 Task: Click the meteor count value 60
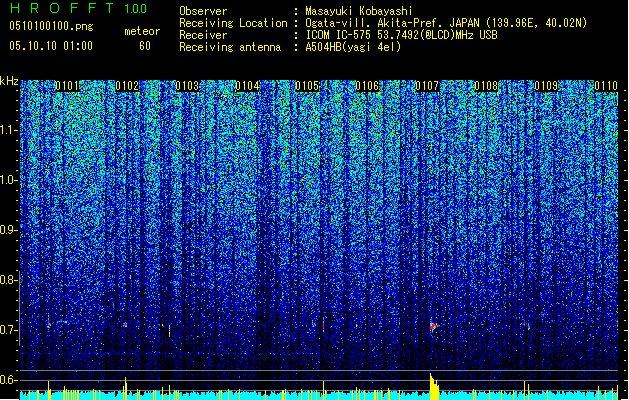[x=145, y=46]
